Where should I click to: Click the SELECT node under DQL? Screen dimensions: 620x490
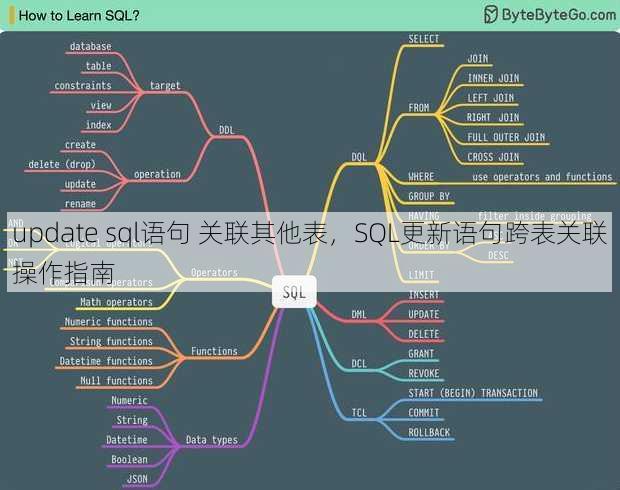pyautogui.click(x=424, y=39)
